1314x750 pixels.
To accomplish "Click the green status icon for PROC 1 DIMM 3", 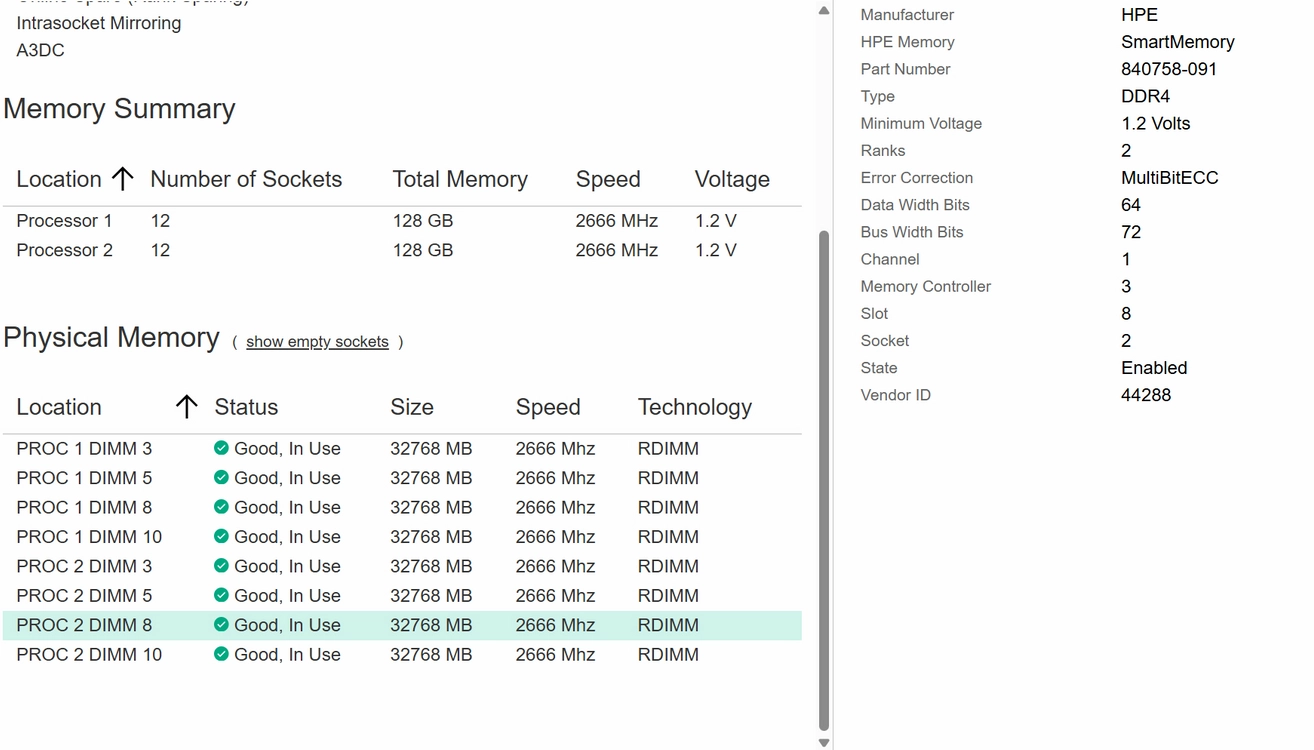I will (221, 448).
